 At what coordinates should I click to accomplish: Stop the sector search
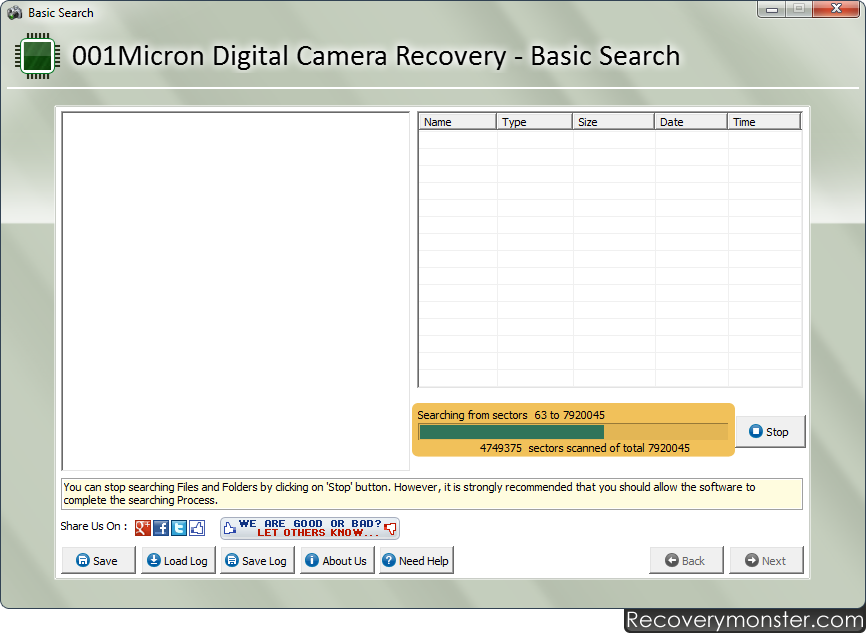tap(770, 431)
